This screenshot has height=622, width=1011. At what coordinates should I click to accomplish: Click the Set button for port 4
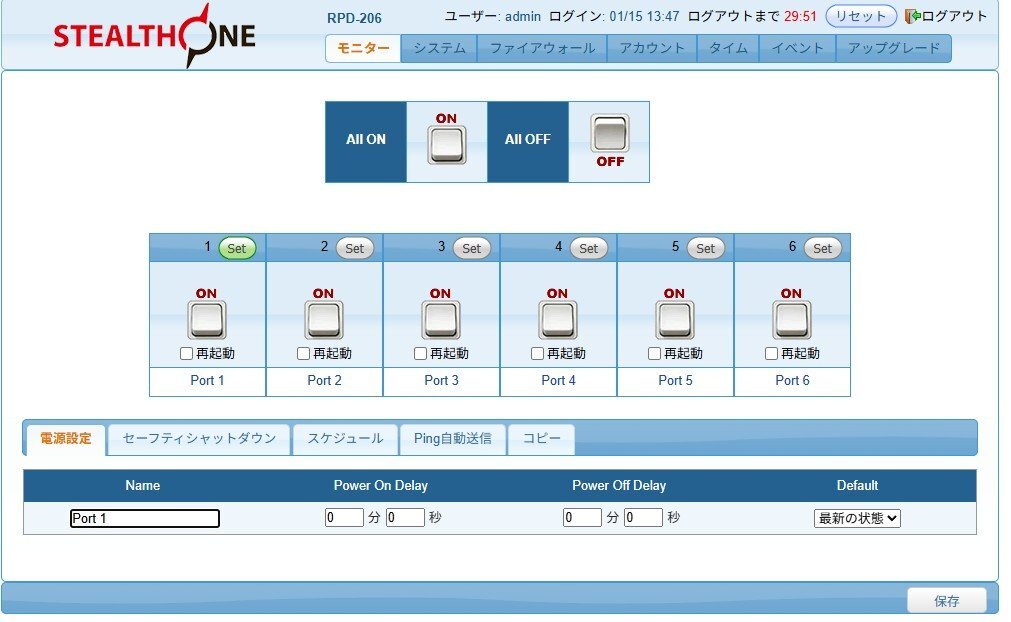click(x=589, y=248)
